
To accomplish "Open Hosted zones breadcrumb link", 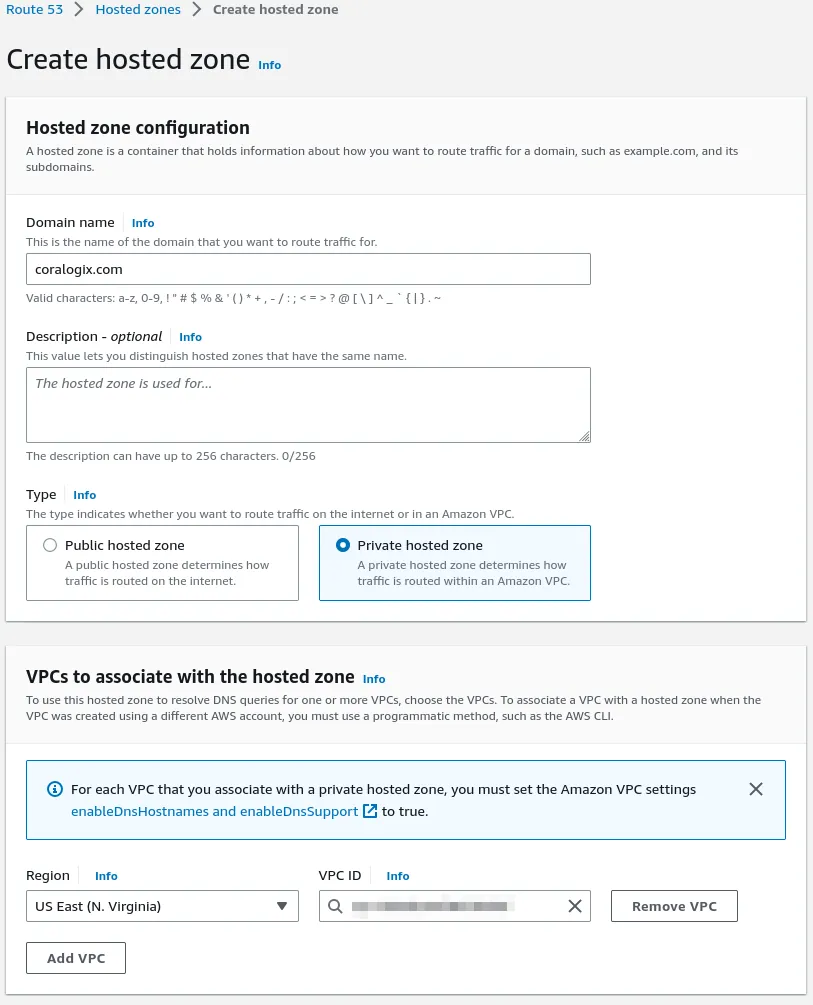I will click(138, 10).
